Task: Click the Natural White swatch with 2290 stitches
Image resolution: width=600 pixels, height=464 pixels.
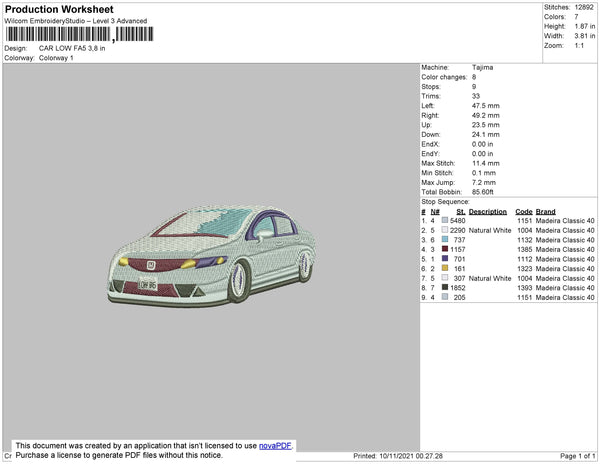Action: pyautogui.click(x=446, y=230)
